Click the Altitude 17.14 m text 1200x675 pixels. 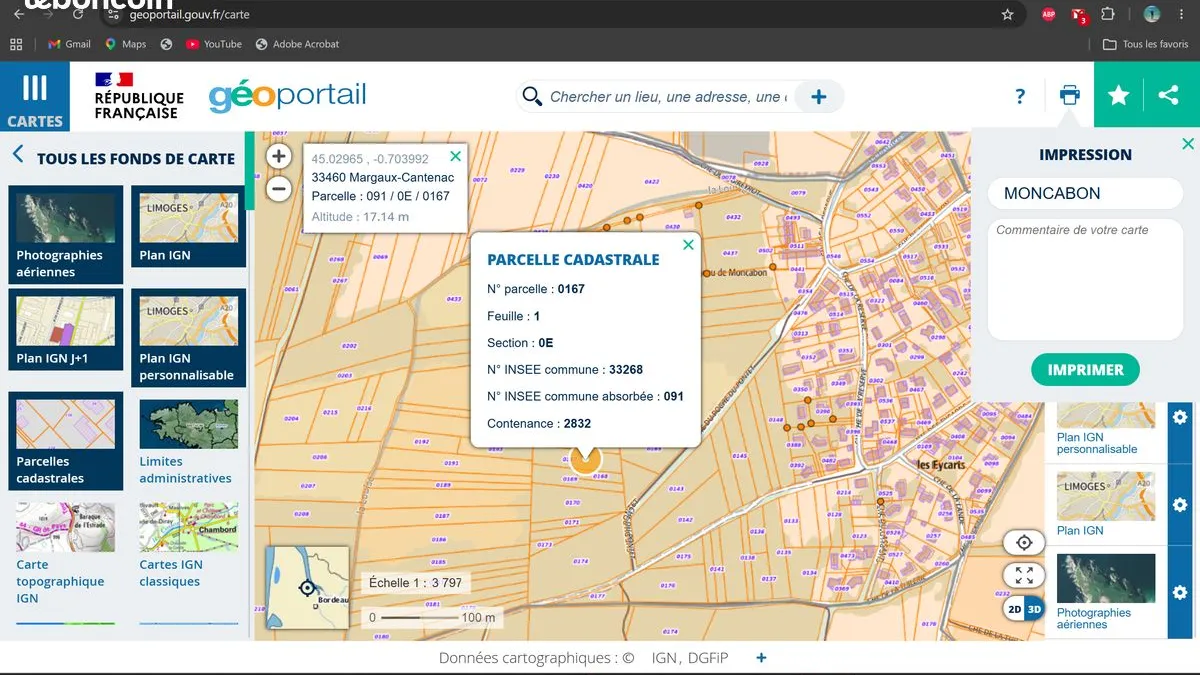[x=360, y=216]
